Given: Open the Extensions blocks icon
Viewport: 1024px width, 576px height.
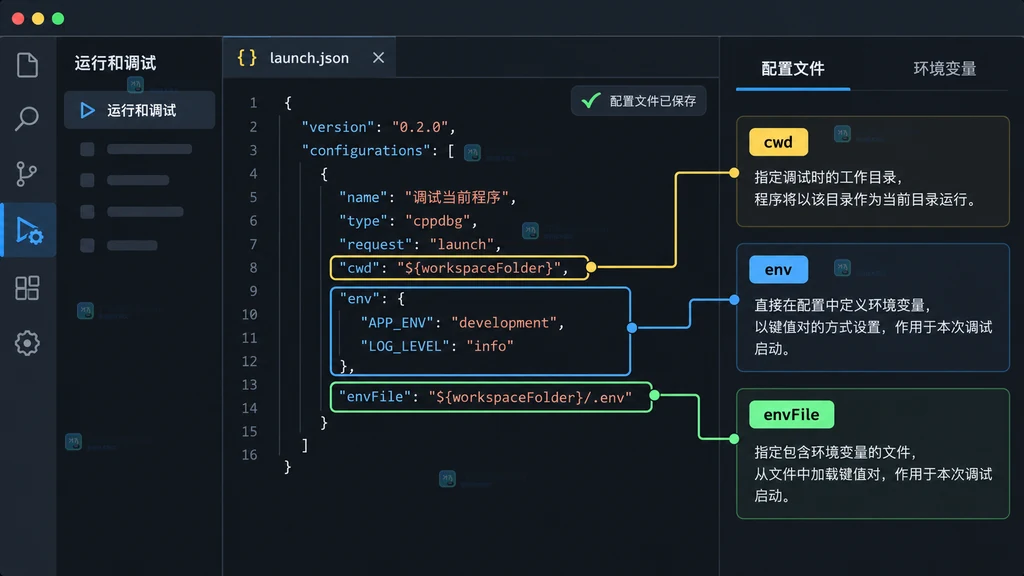Looking at the screenshot, I should click(27, 287).
